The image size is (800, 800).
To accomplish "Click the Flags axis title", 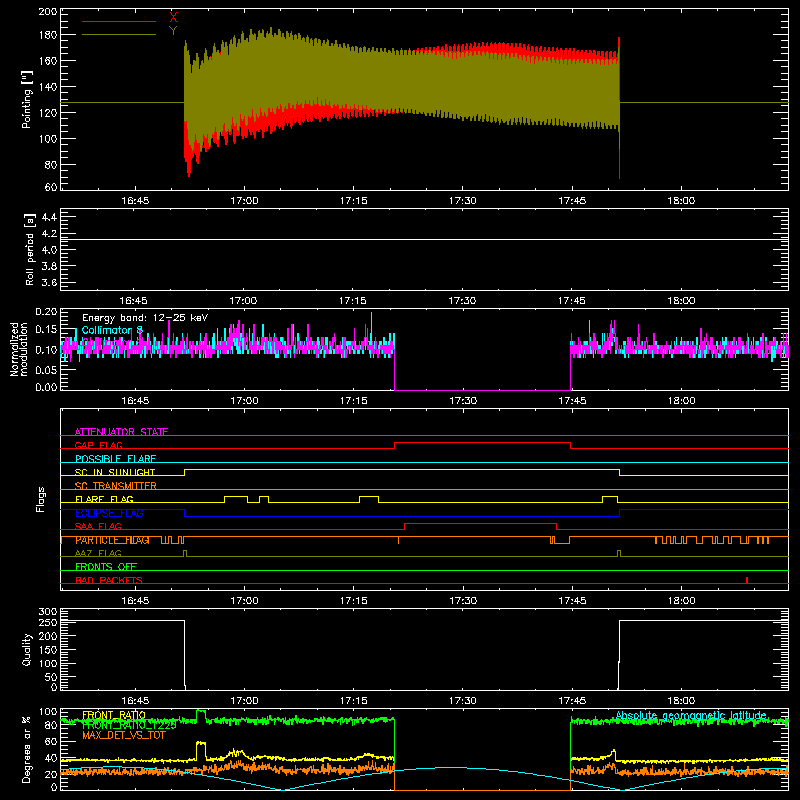I will click(x=40, y=499).
